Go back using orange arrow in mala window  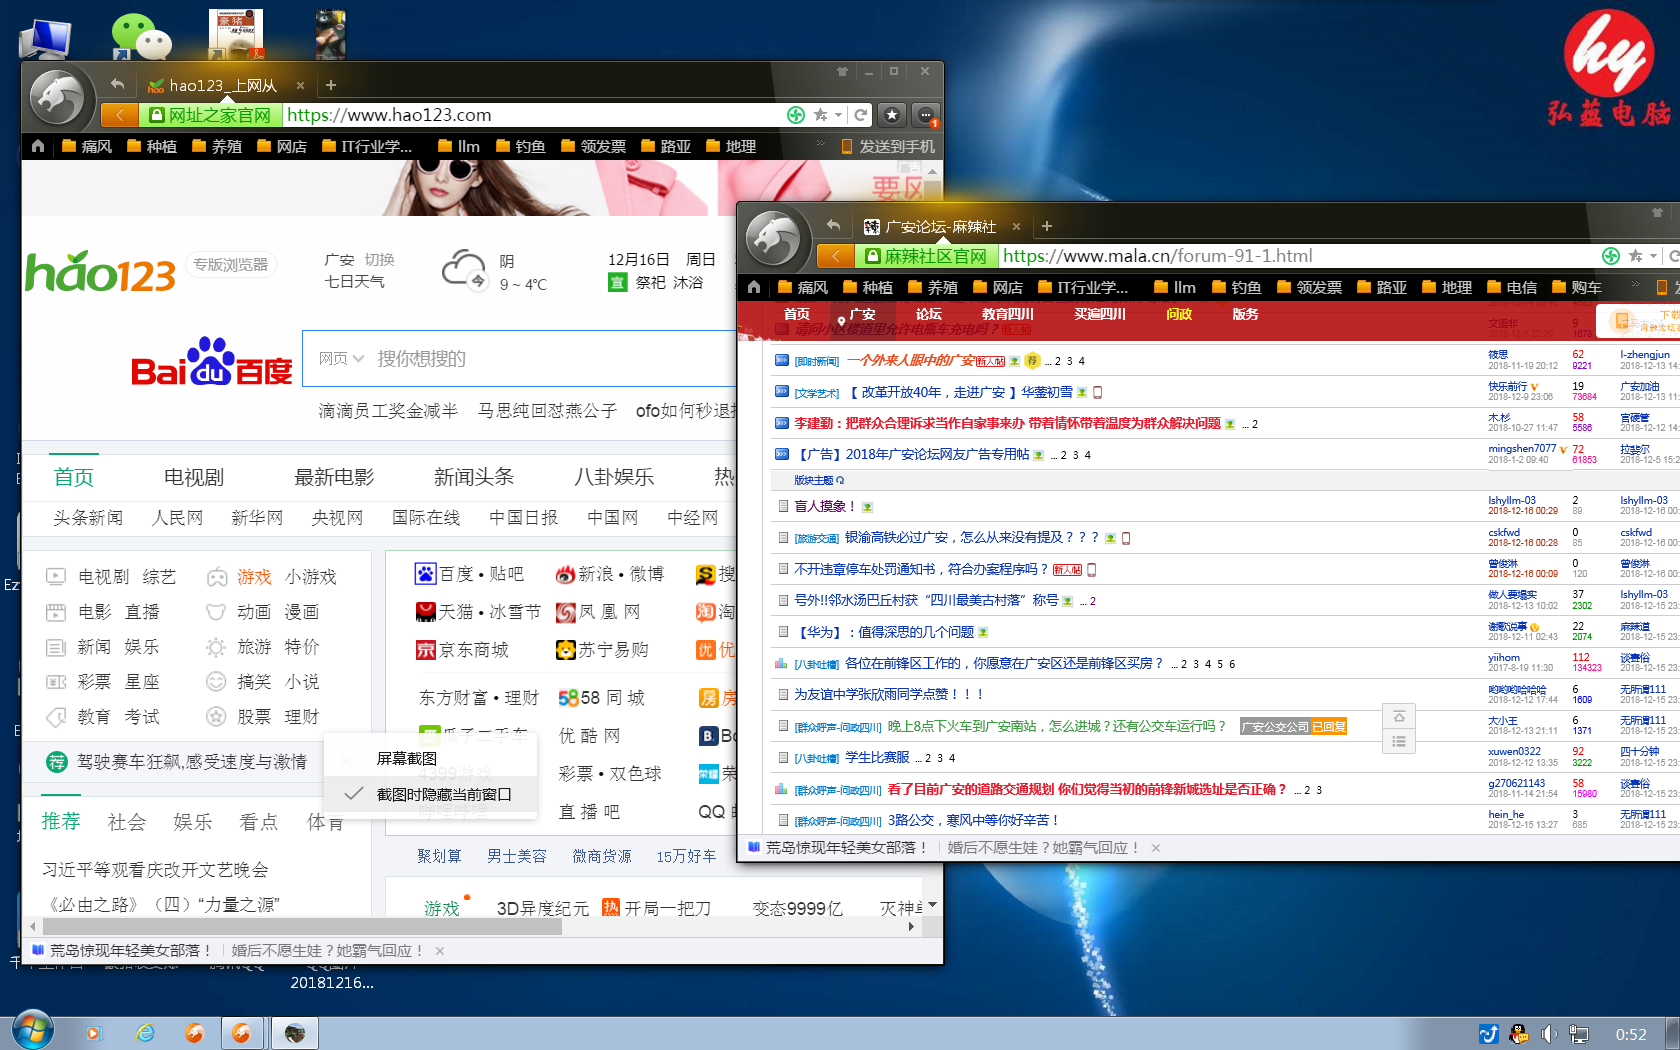(x=835, y=256)
